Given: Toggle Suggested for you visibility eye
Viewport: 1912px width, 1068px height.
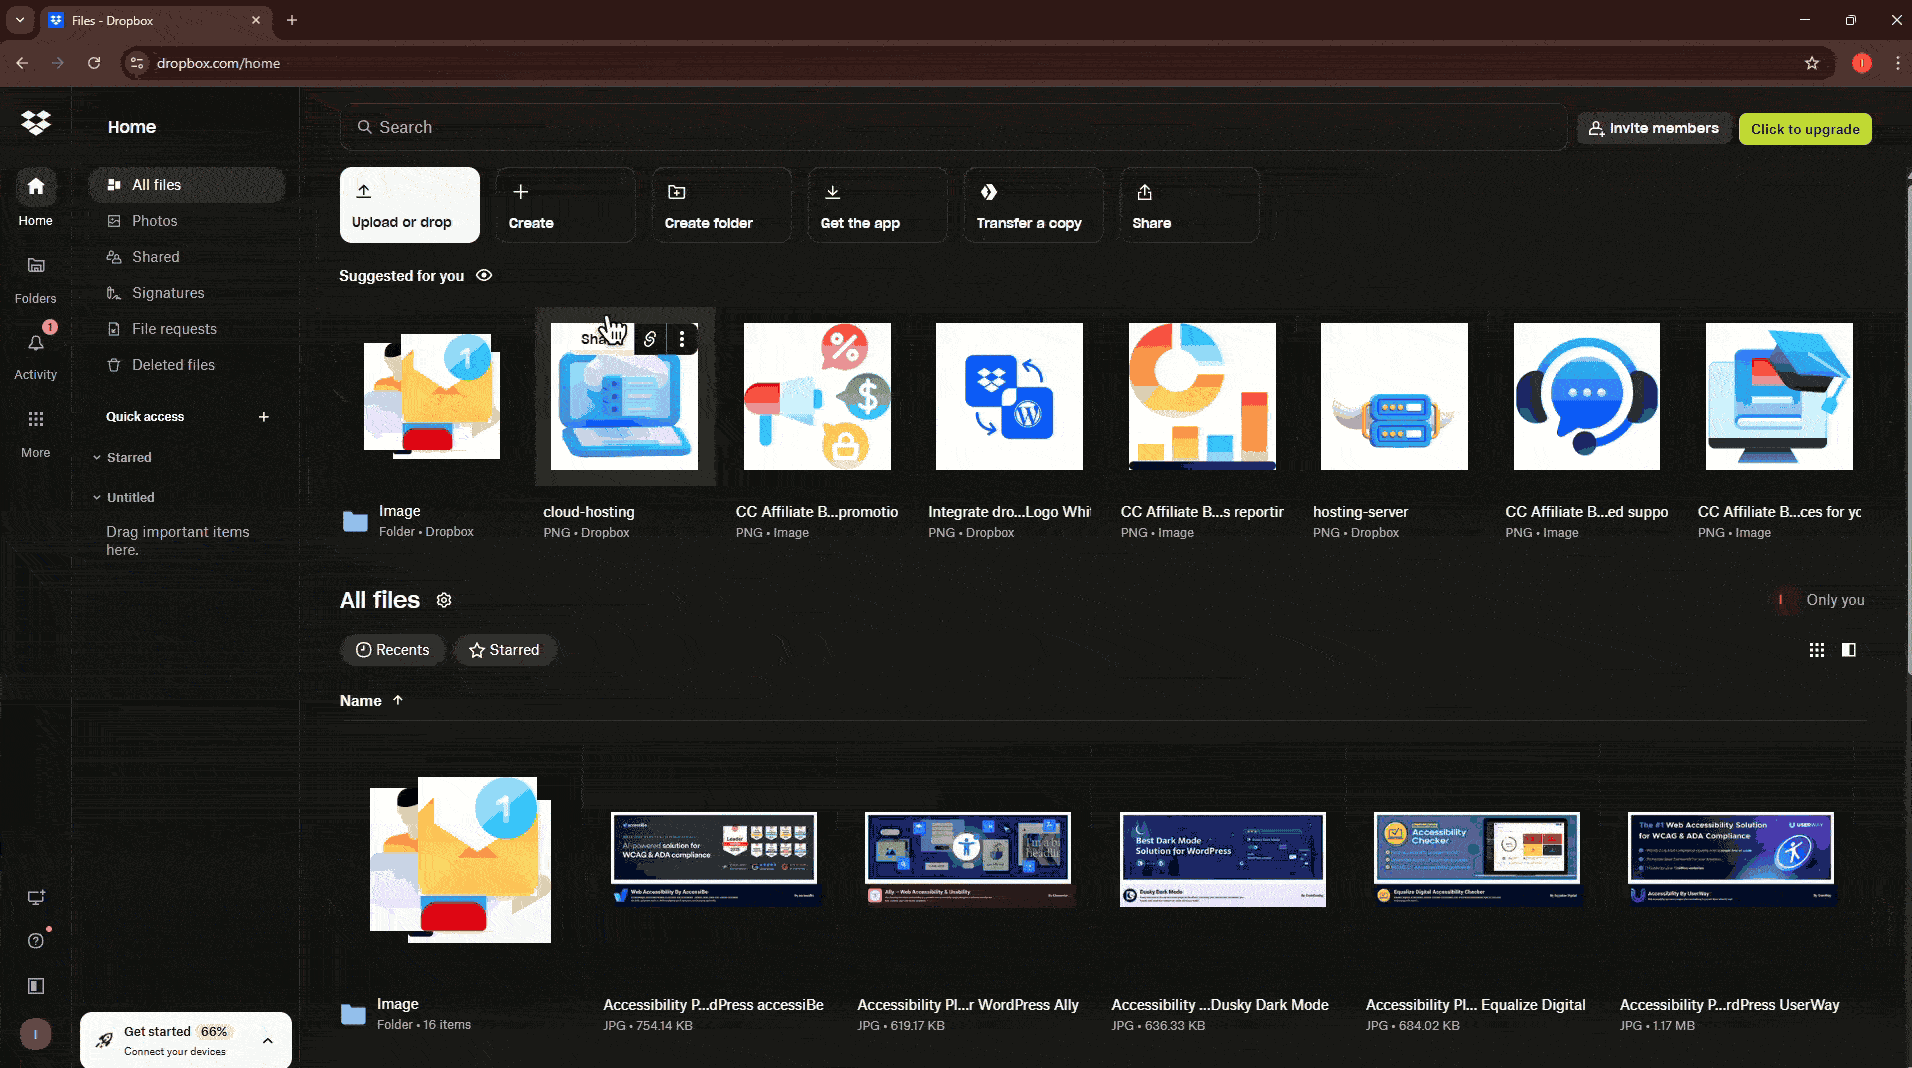Looking at the screenshot, I should point(484,276).
